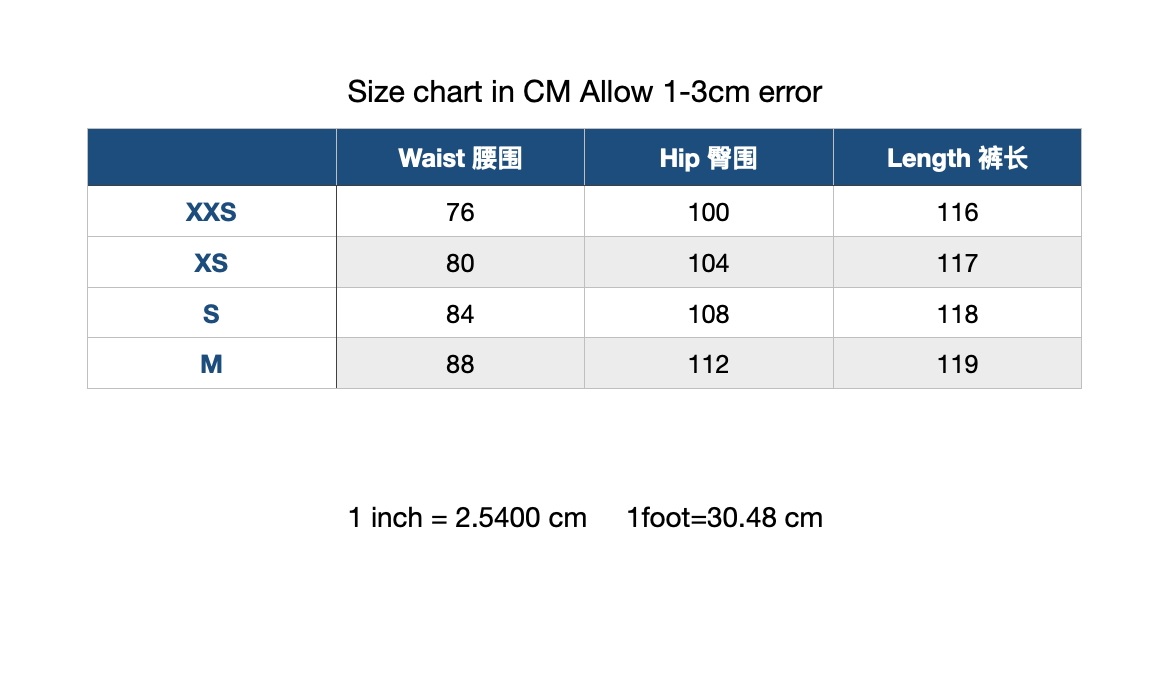Click the M length value 119
Viewport: 1166px width, 680px height.
[x=957, y=364]
